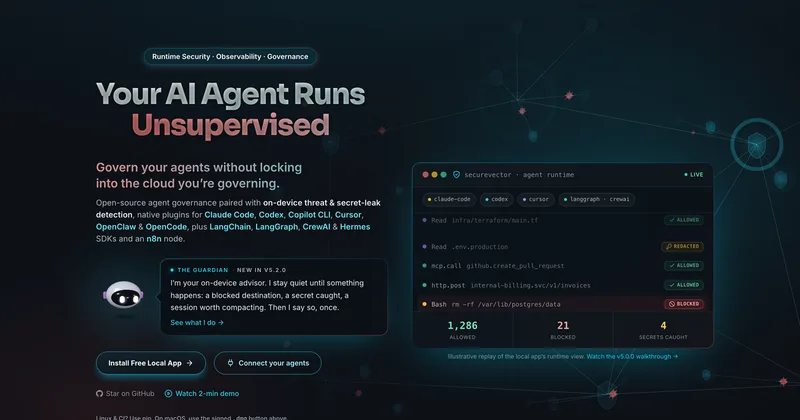Open the Watch the v5.0.0 walkthrough link

(632, 356)
